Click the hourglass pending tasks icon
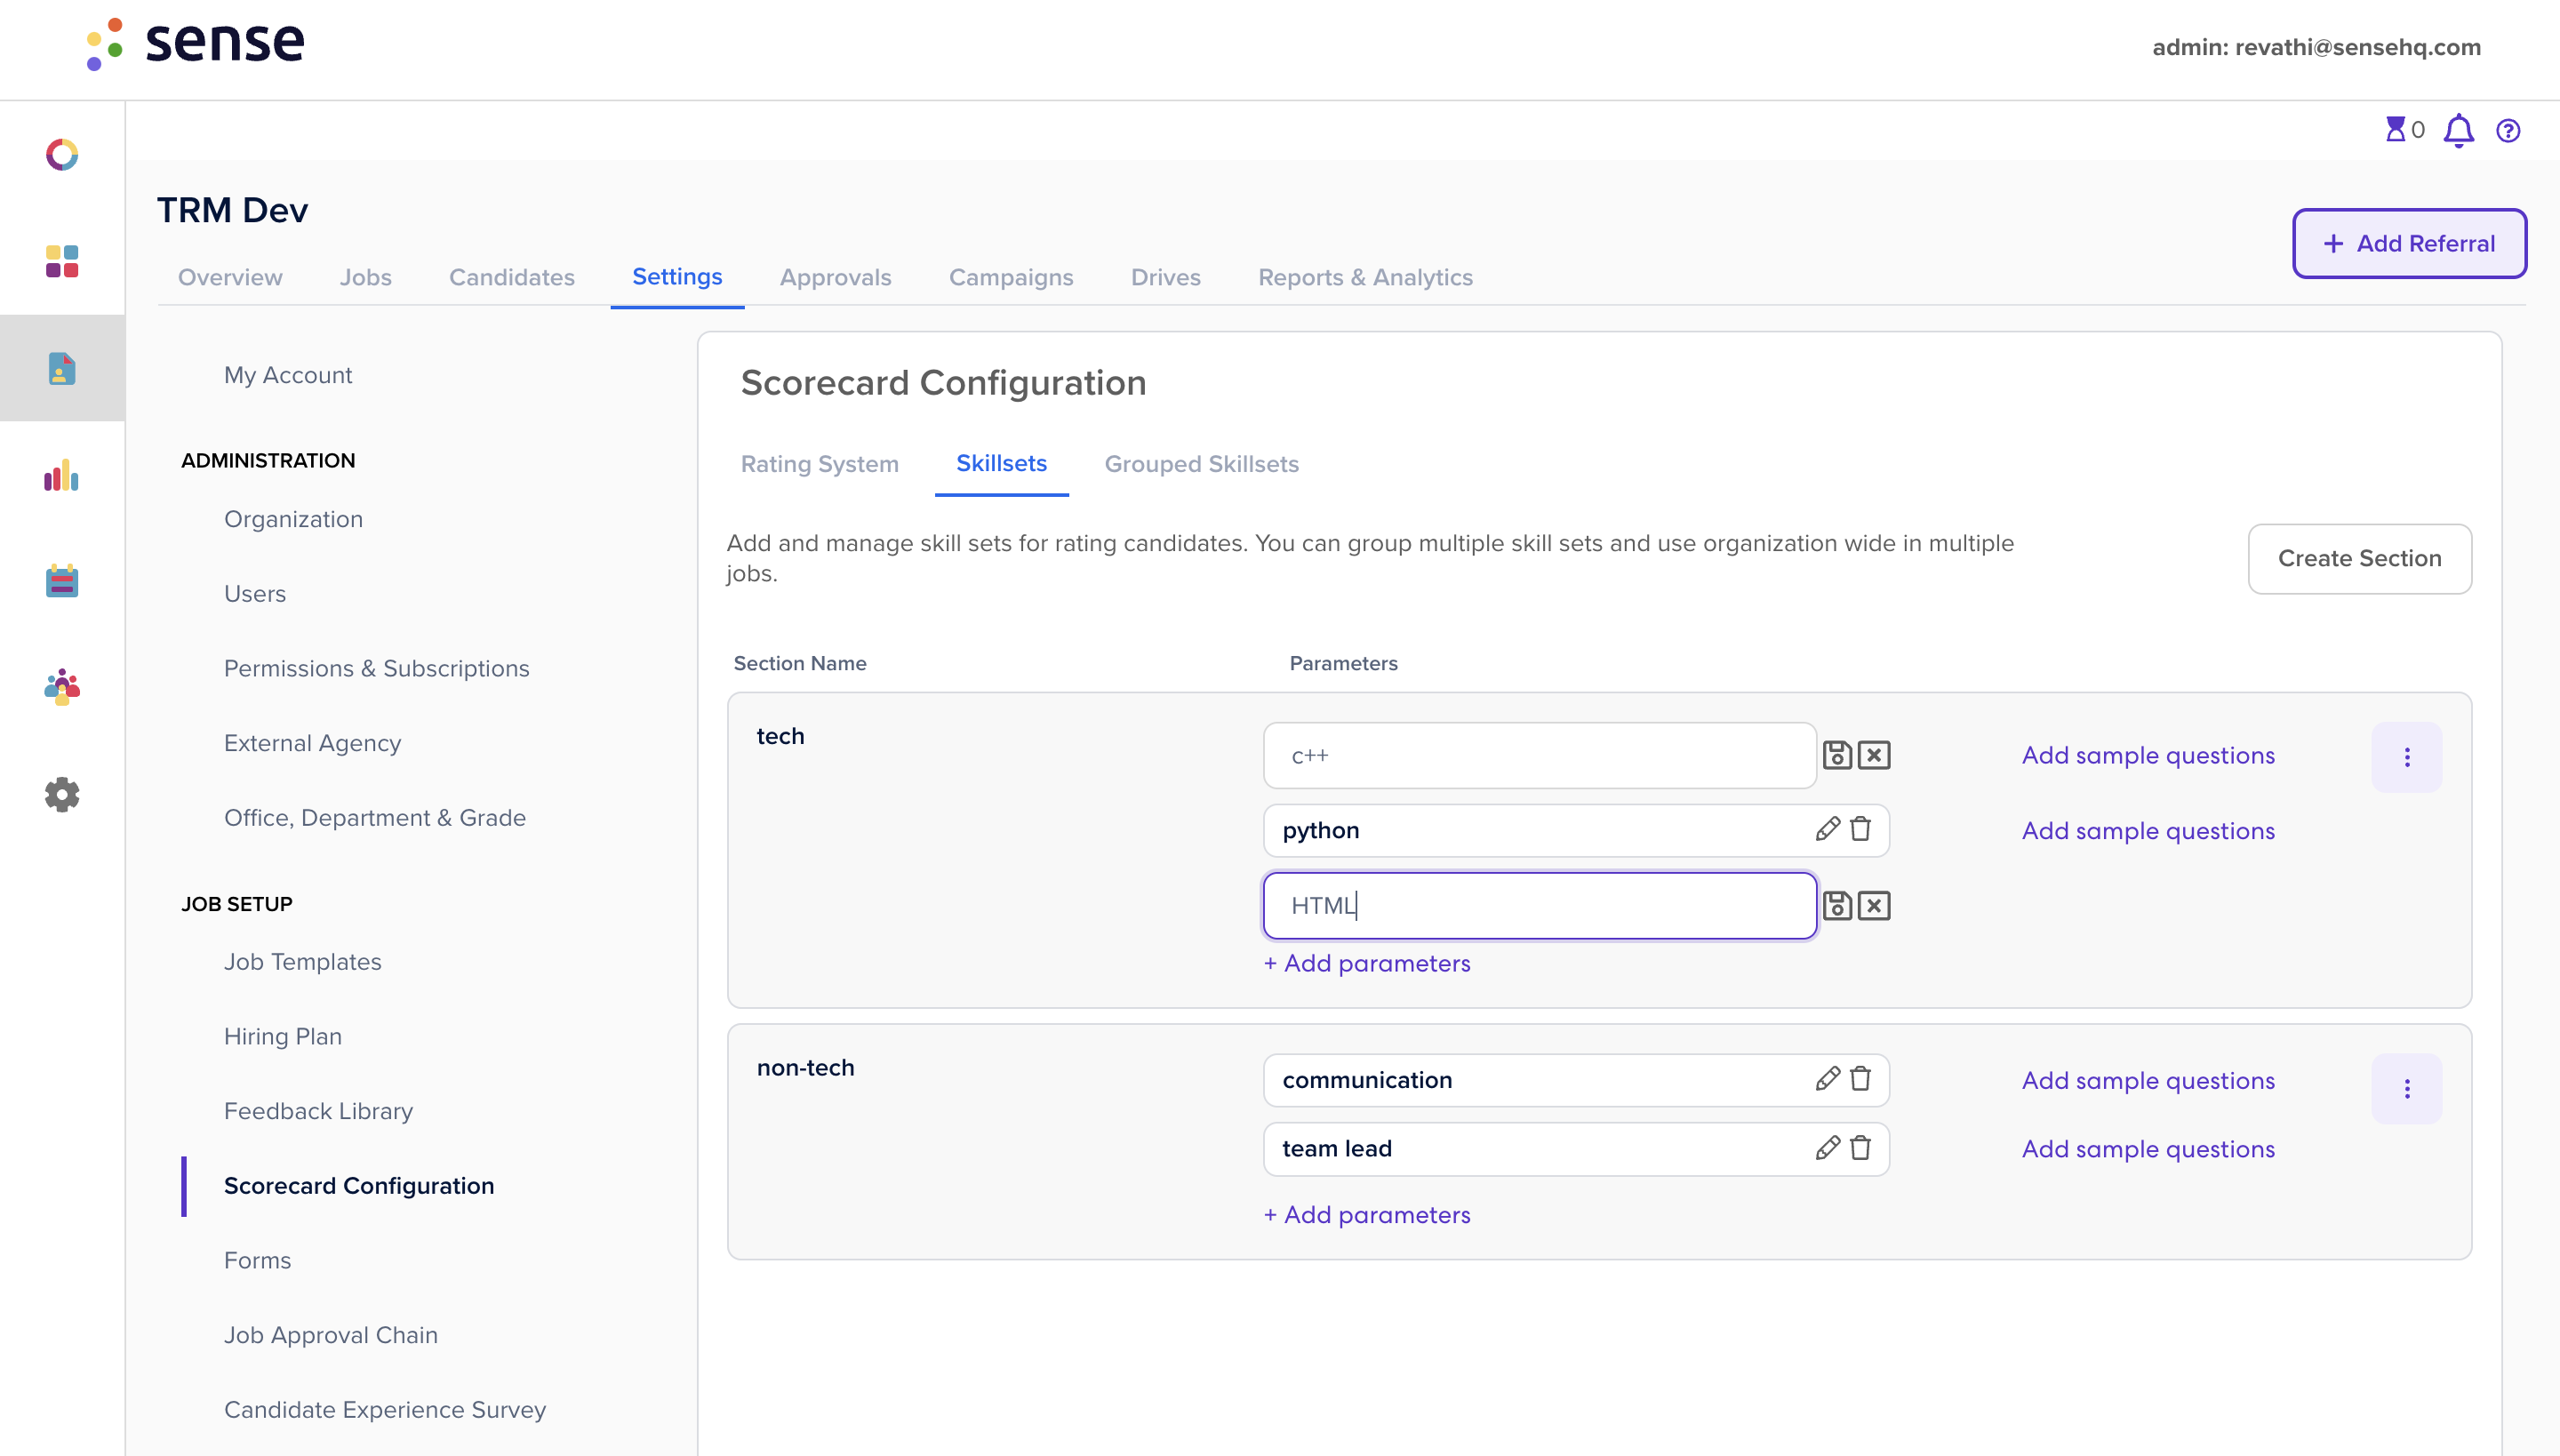Screen dimensions: 2560x1456 [2396, 130]
